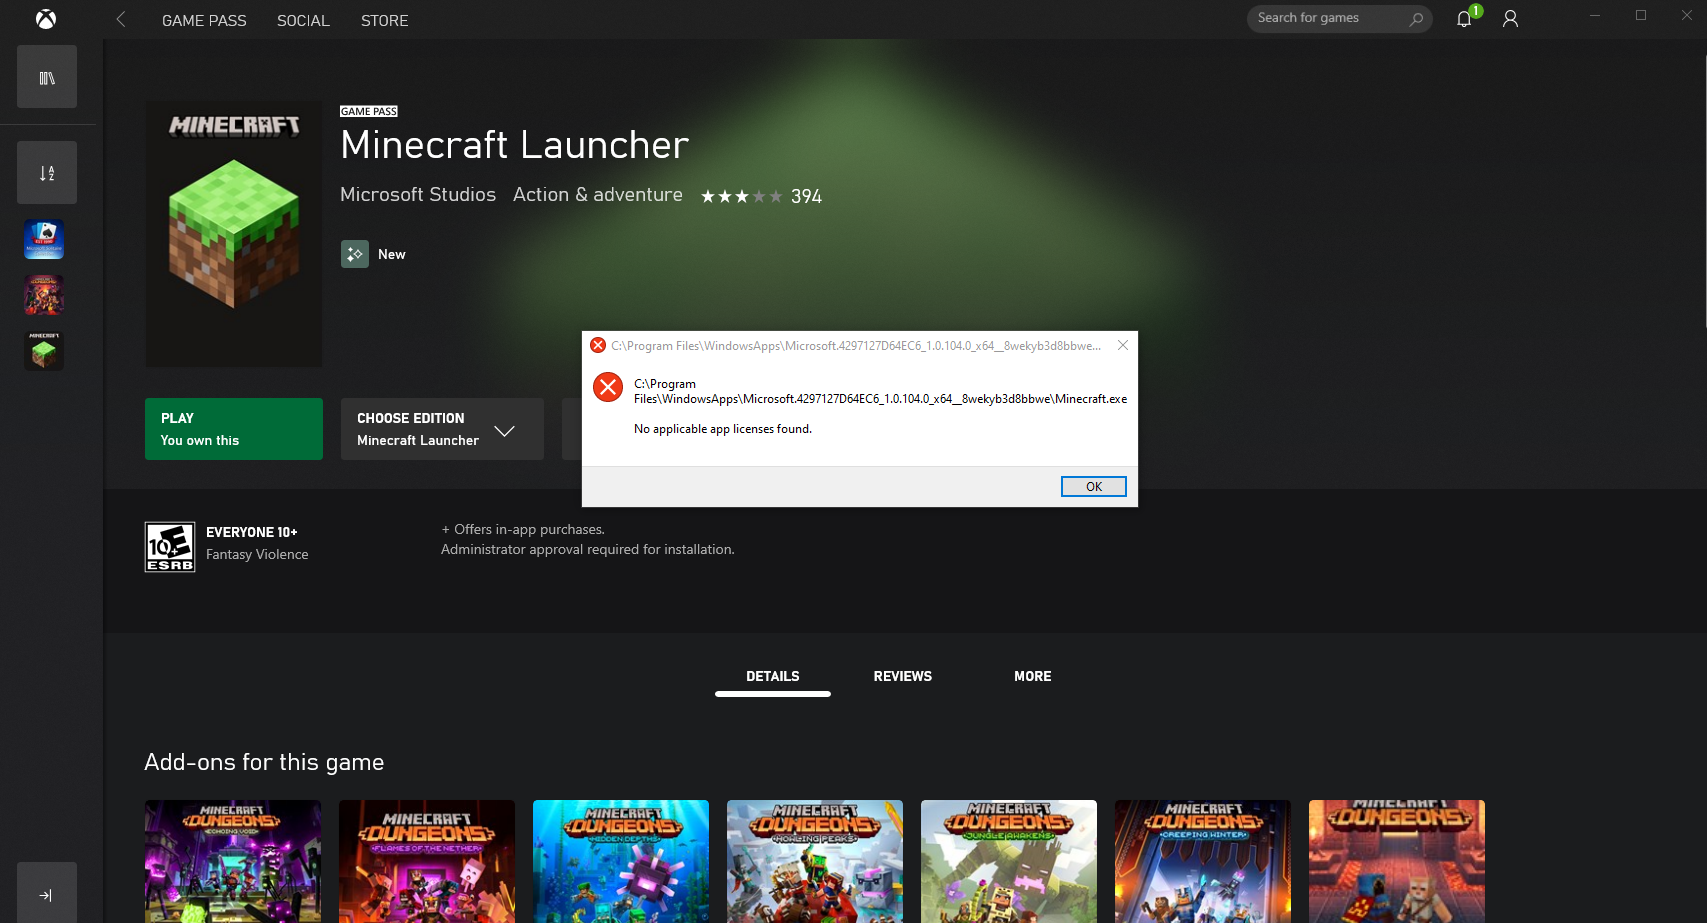This screenshot has height=923, width=1707.
Task: Open the SOCIAL tab
Action: 303,20
